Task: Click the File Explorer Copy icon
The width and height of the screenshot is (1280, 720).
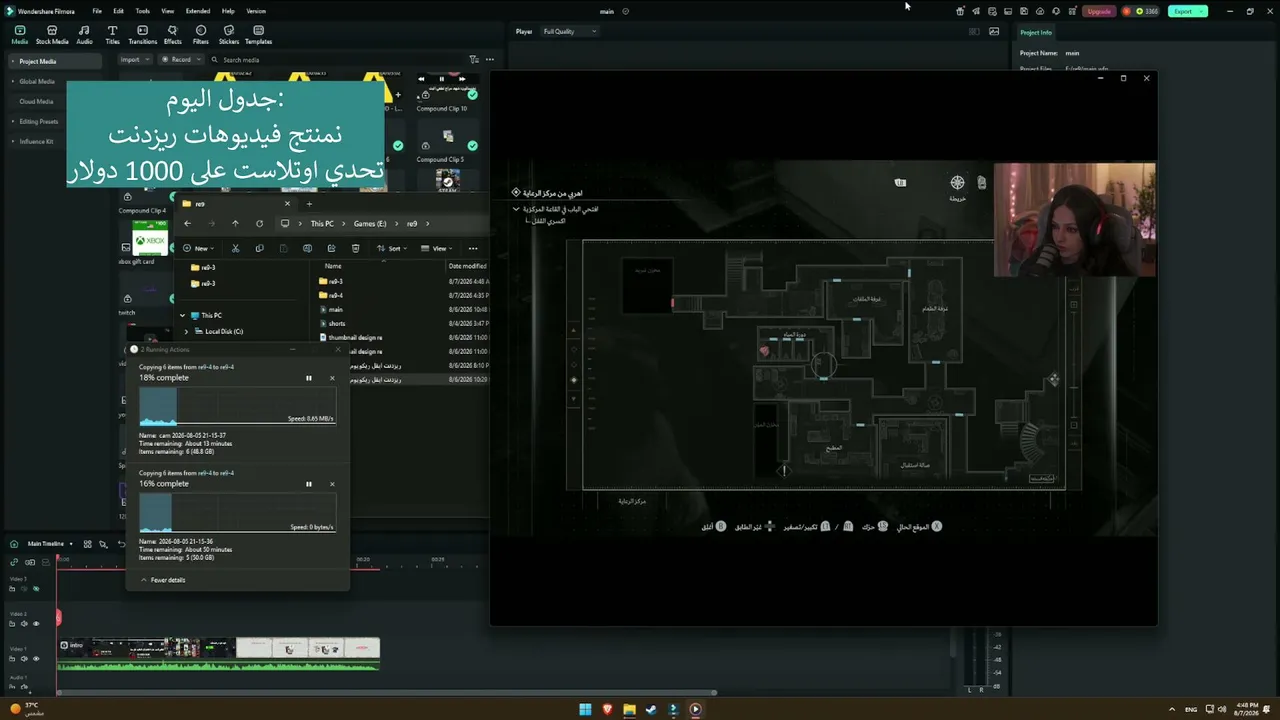Action: pyautogui.click(x=259, y=248)
